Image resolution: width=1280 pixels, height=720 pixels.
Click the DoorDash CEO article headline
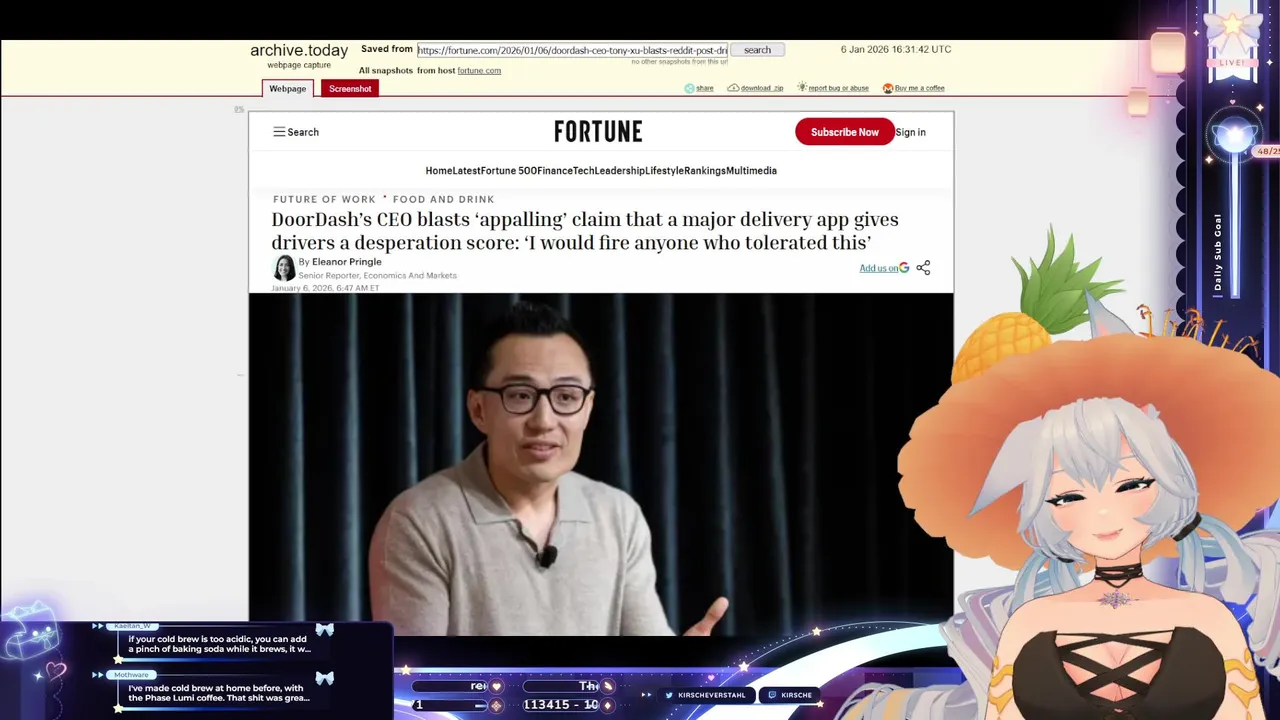[585, 231]
